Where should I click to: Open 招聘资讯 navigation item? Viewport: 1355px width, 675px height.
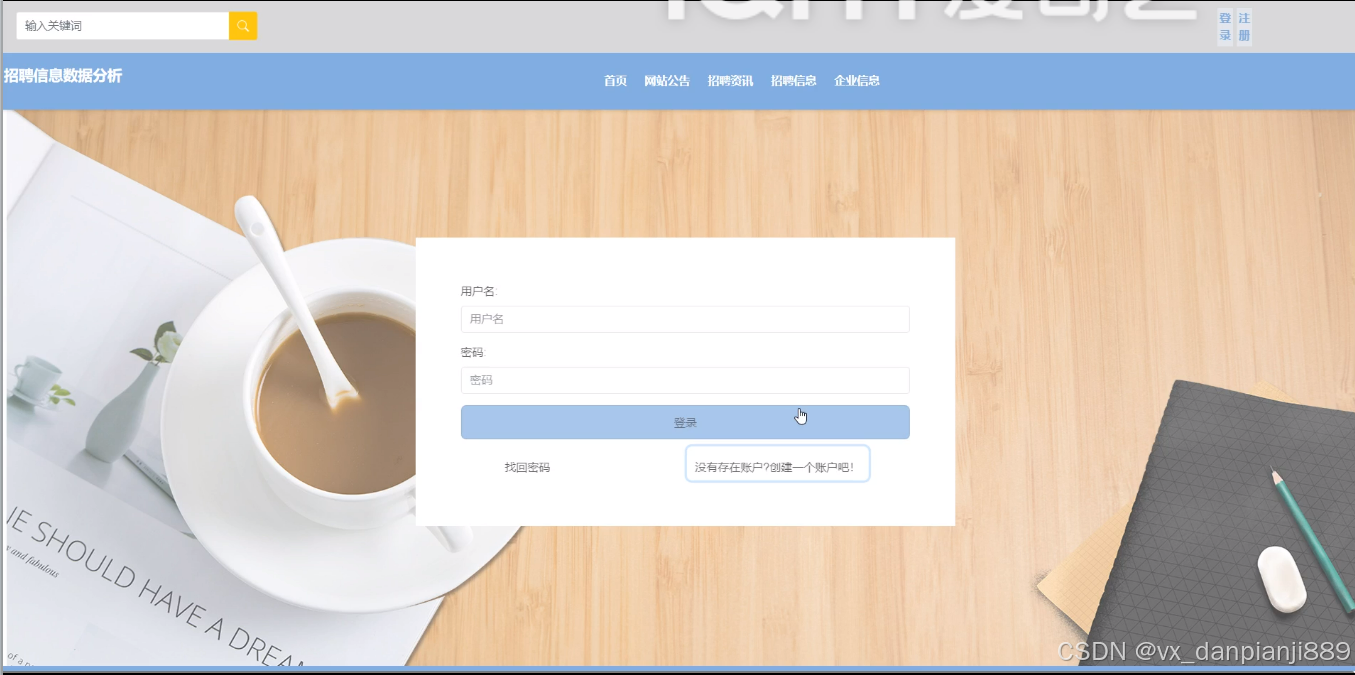730,81
